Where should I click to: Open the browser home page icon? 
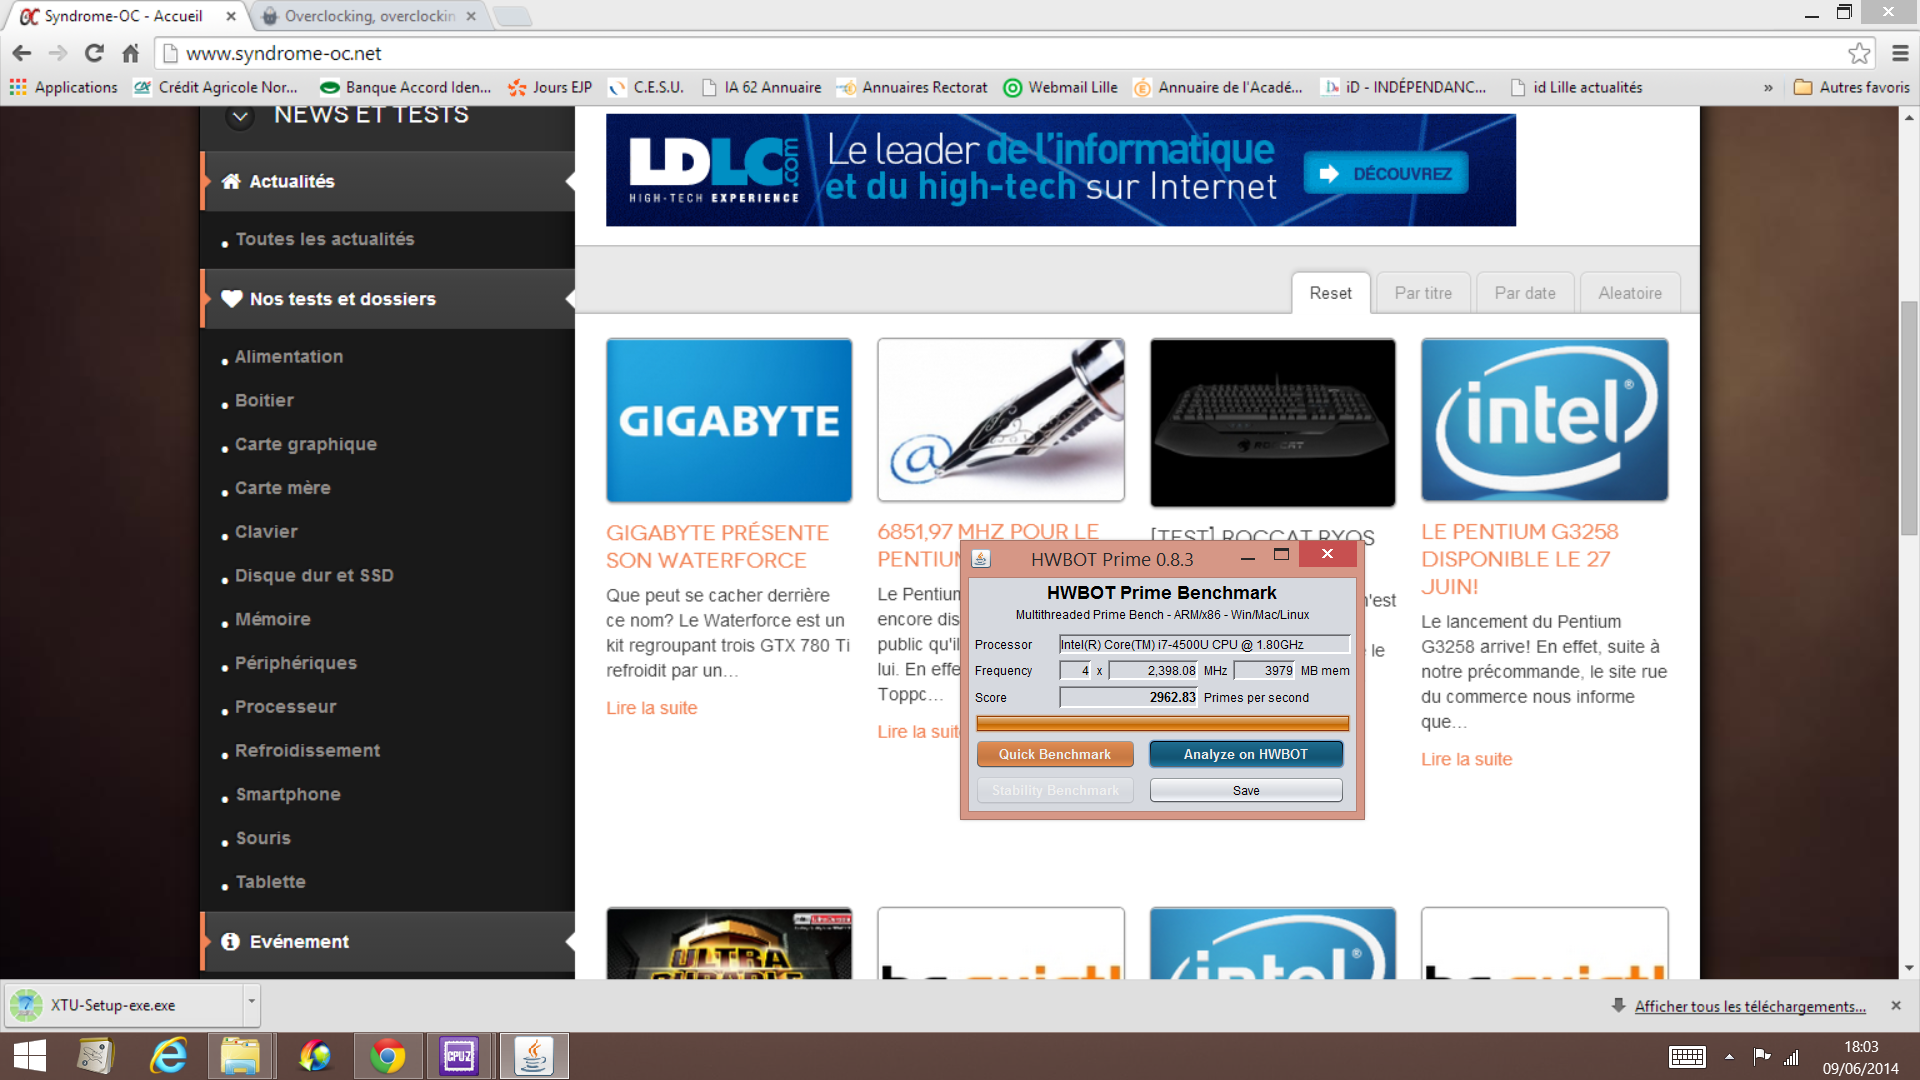[130, 53]
